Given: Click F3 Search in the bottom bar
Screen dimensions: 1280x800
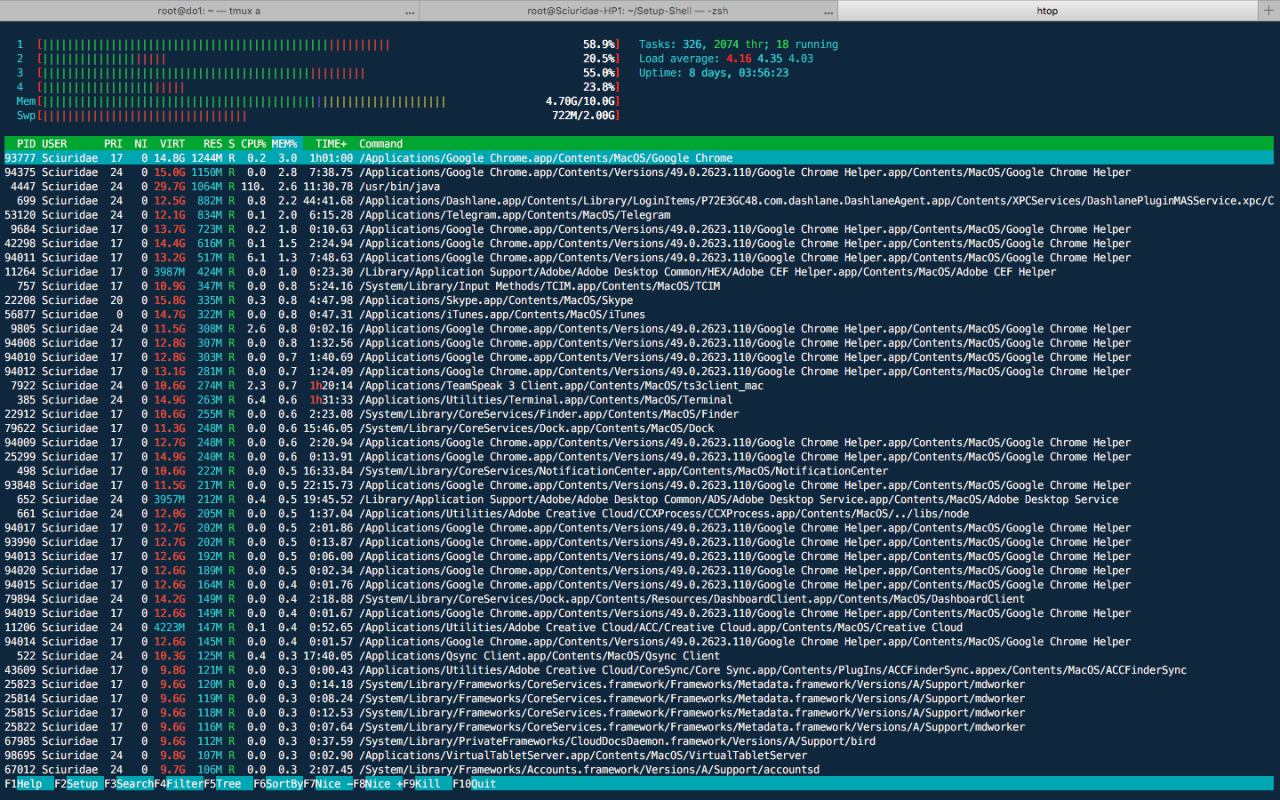Looking at the screenshot, I should click(128, 784).
